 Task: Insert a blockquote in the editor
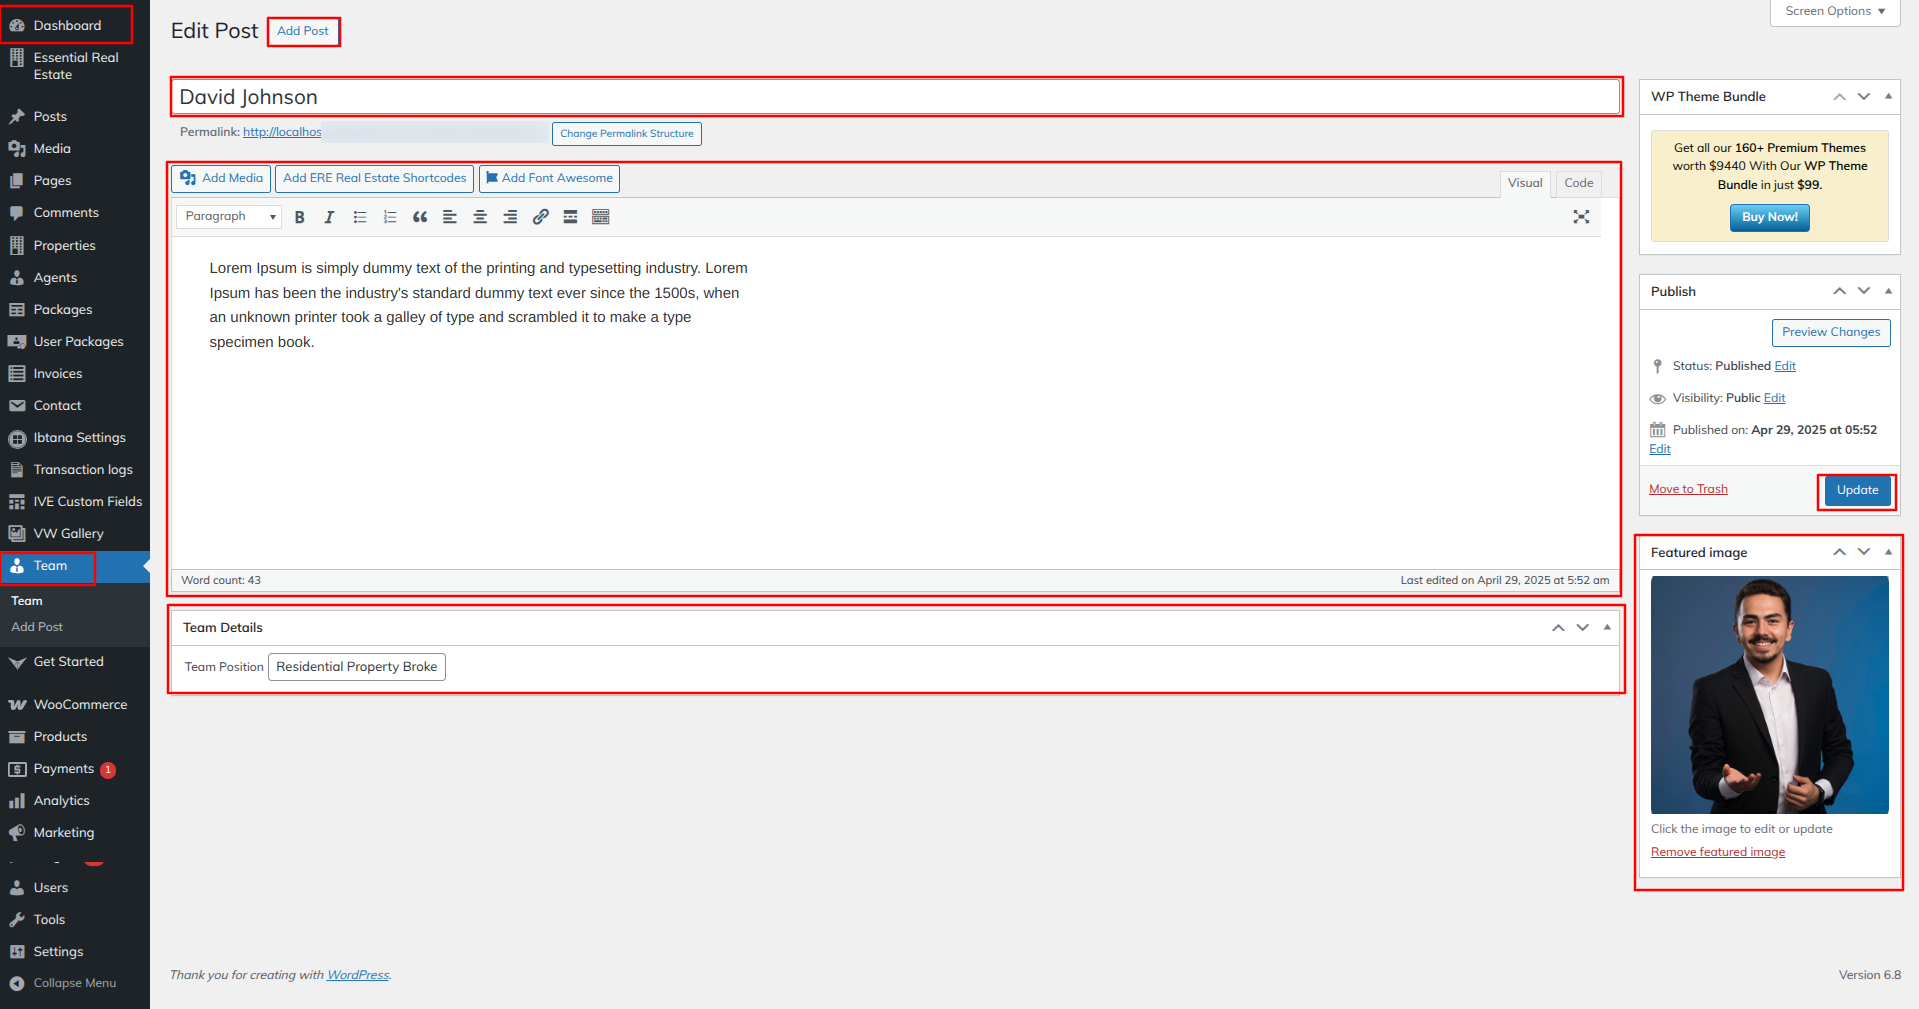point(420,217)
